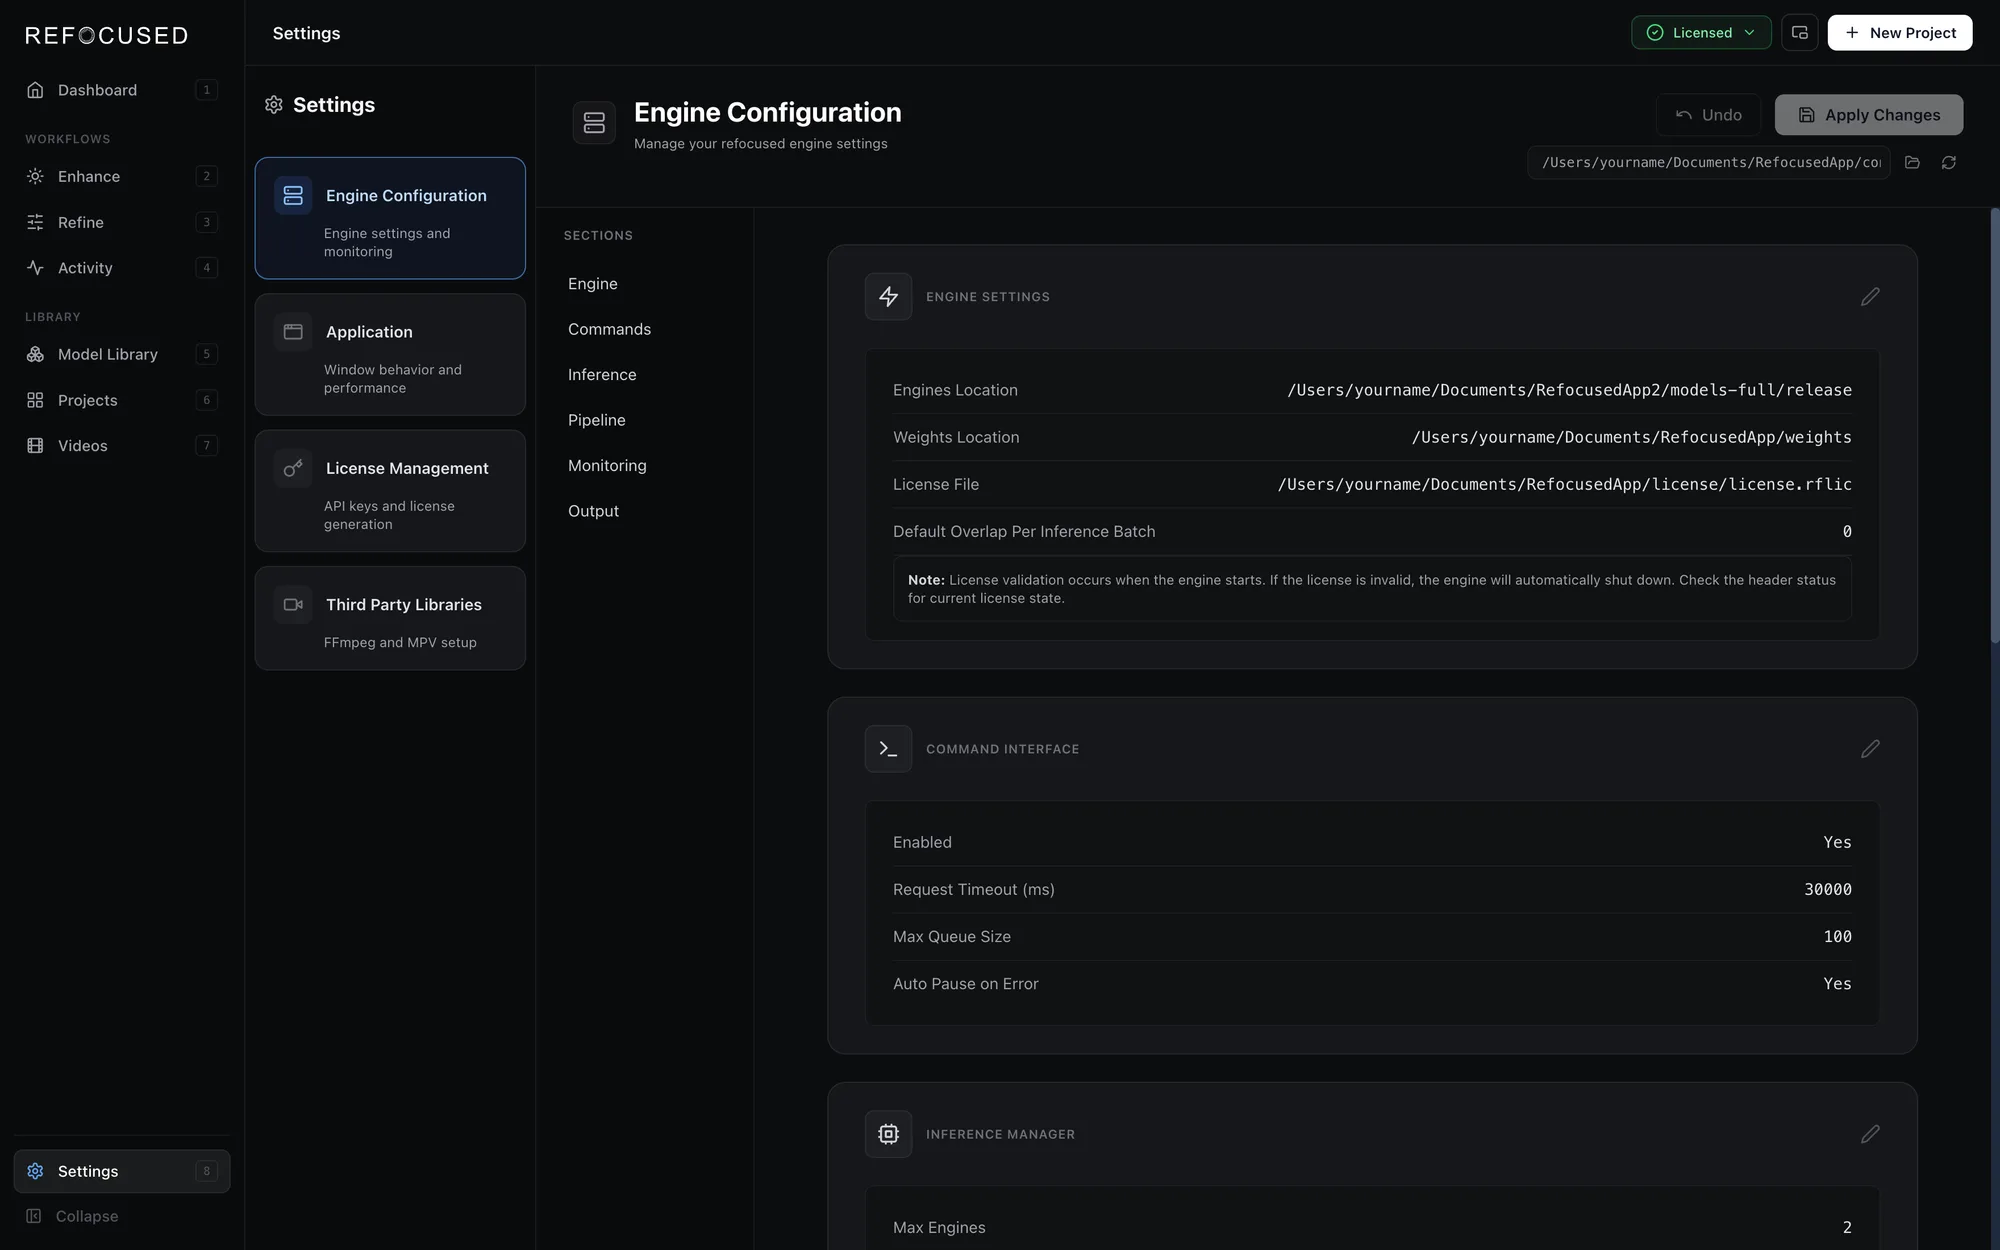Click the Projects grid icon
The width and height of the screenshot is (2000, 1250).
pyautogui.click(x=35, y=400)
